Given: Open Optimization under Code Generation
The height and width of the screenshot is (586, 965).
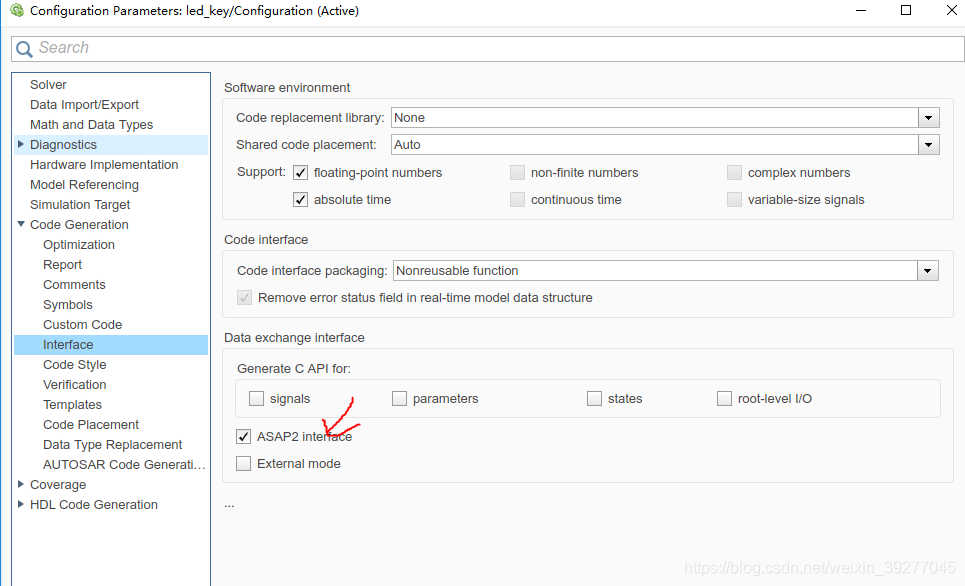Looking at the screenshot, I should click(79, 245).
